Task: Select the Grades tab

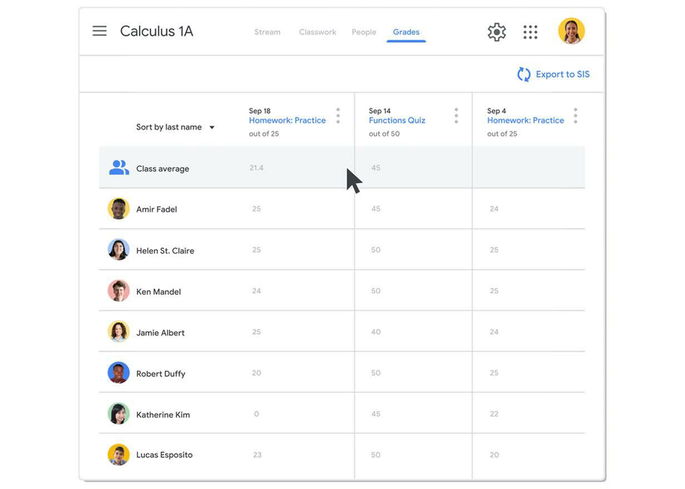Action: 406,32
